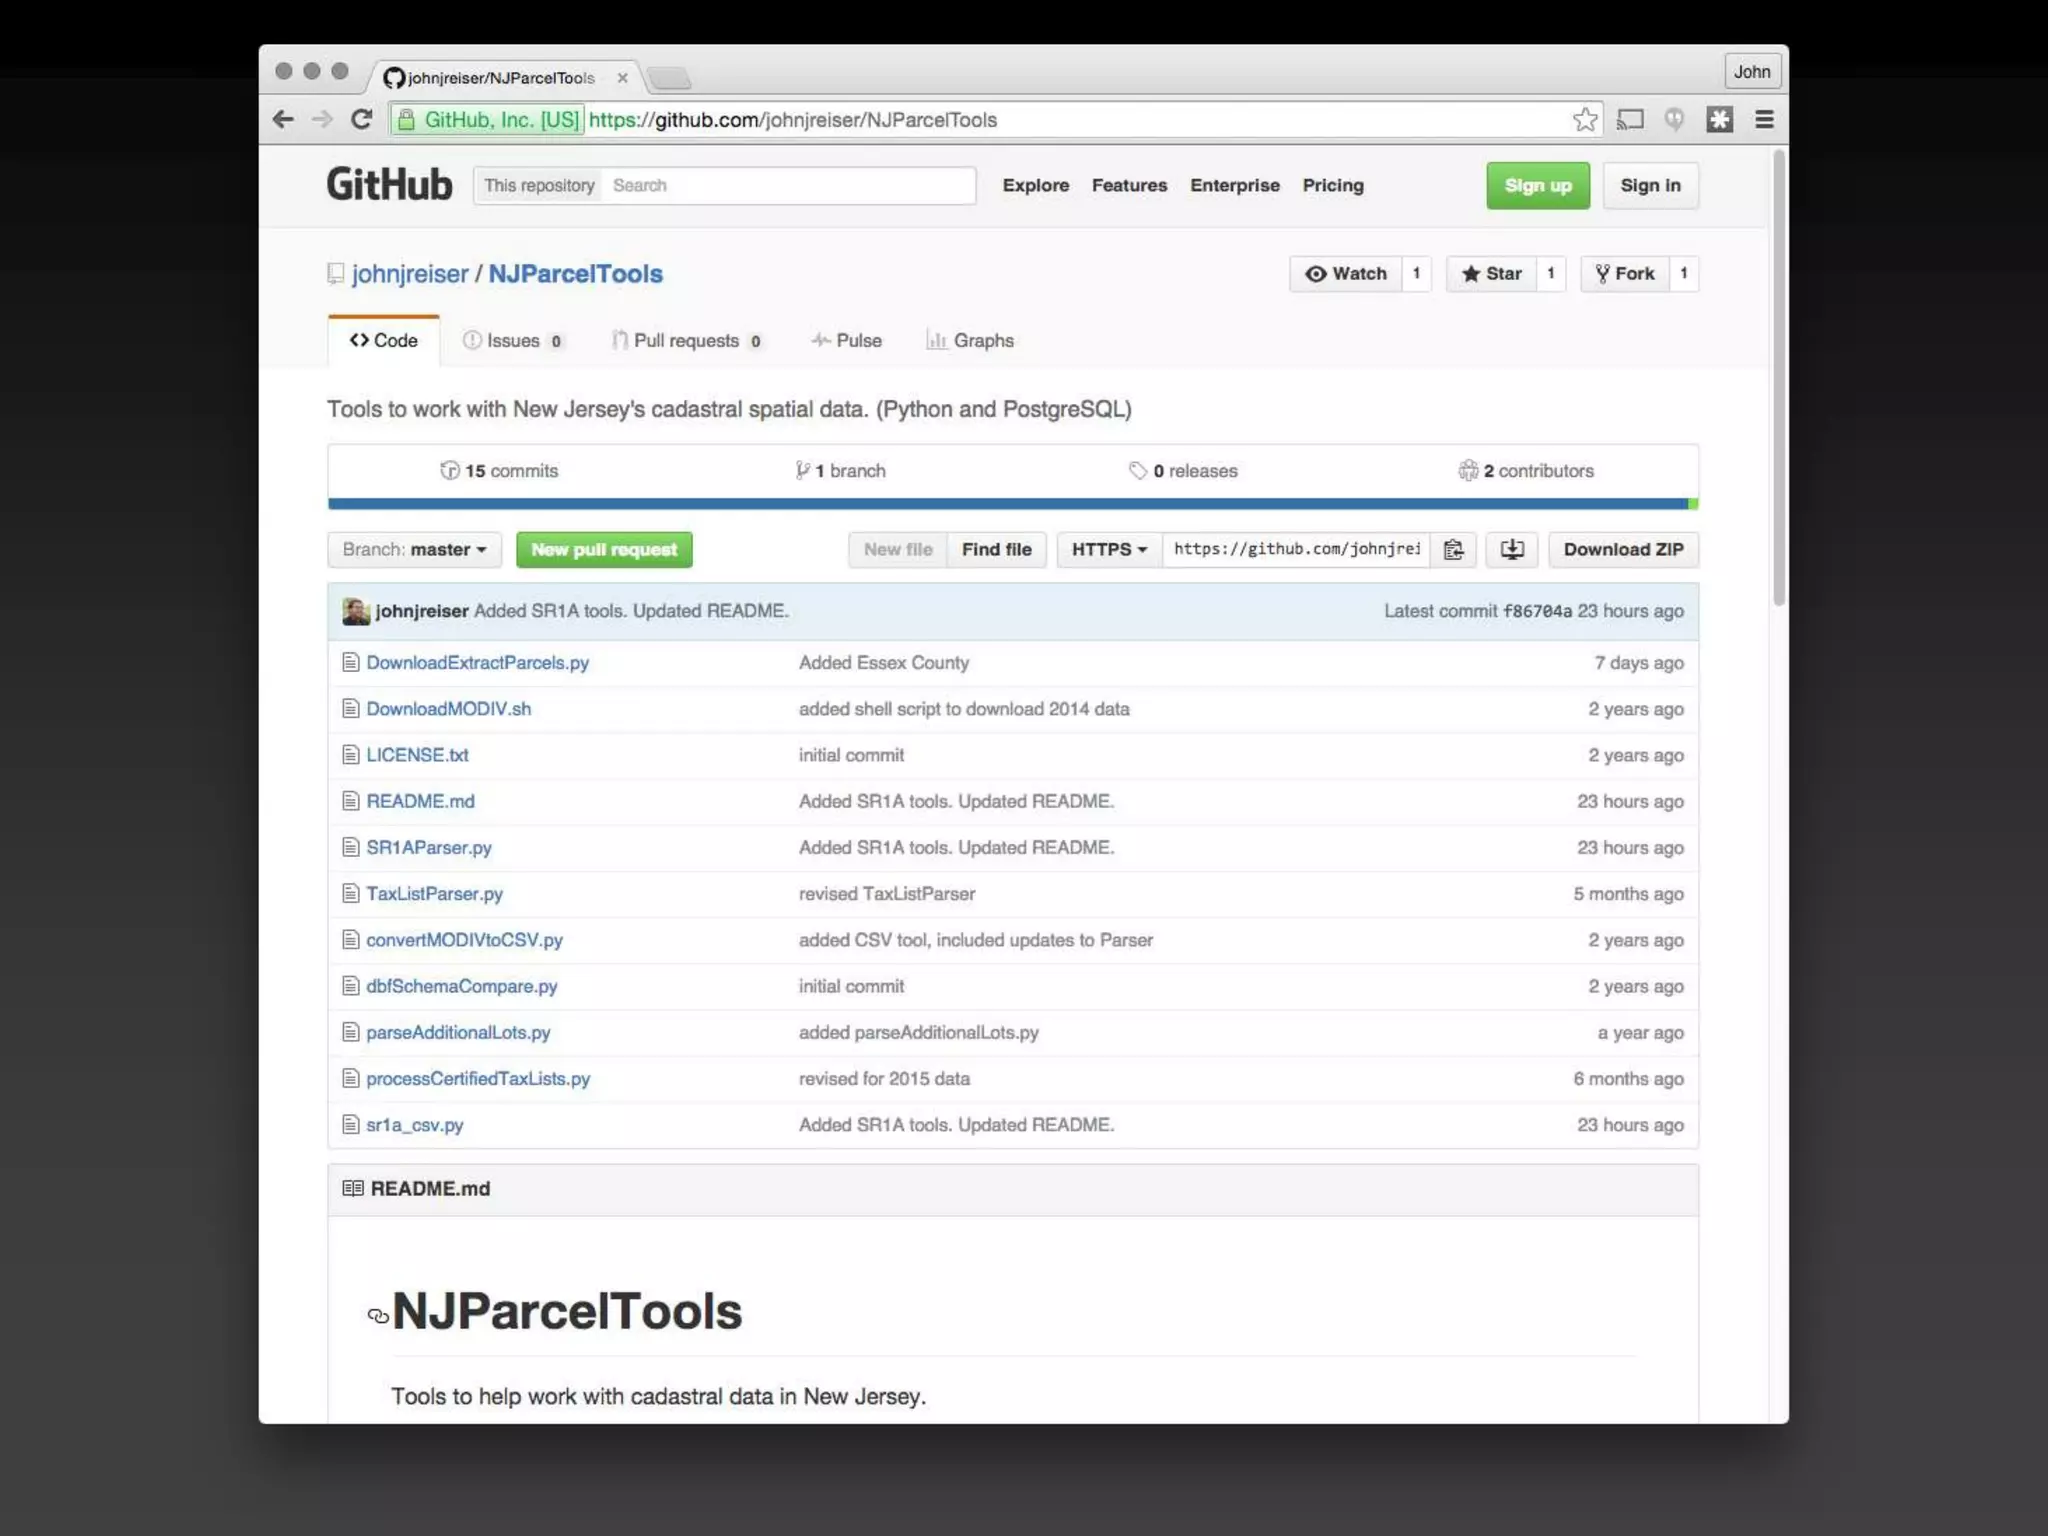The image size is (2048, 1536).
Task: Click johnjreiser avatar thumbnail in commit bar
Action: [x=355, y=611]
